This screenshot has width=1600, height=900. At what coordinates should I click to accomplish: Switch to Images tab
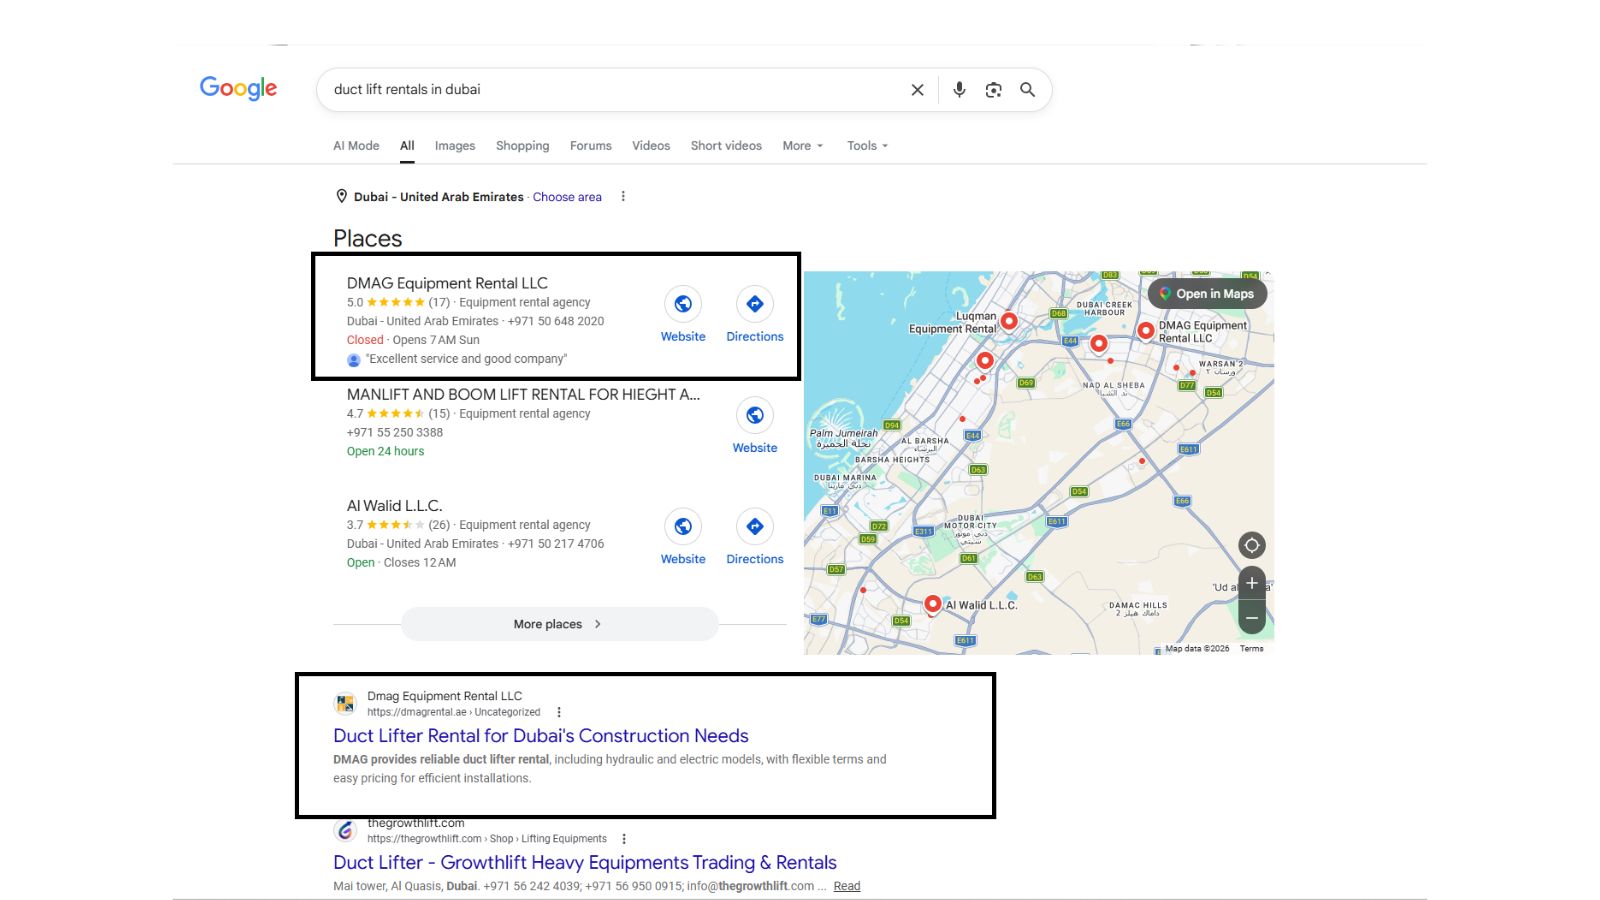coord(455,146)
